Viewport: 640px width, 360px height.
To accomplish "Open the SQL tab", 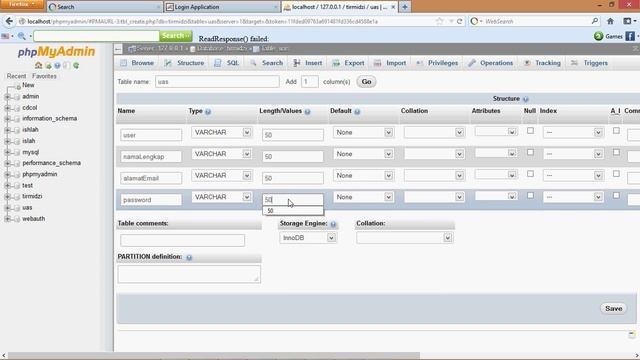I will pyautogui.click(x=227, y=63).
